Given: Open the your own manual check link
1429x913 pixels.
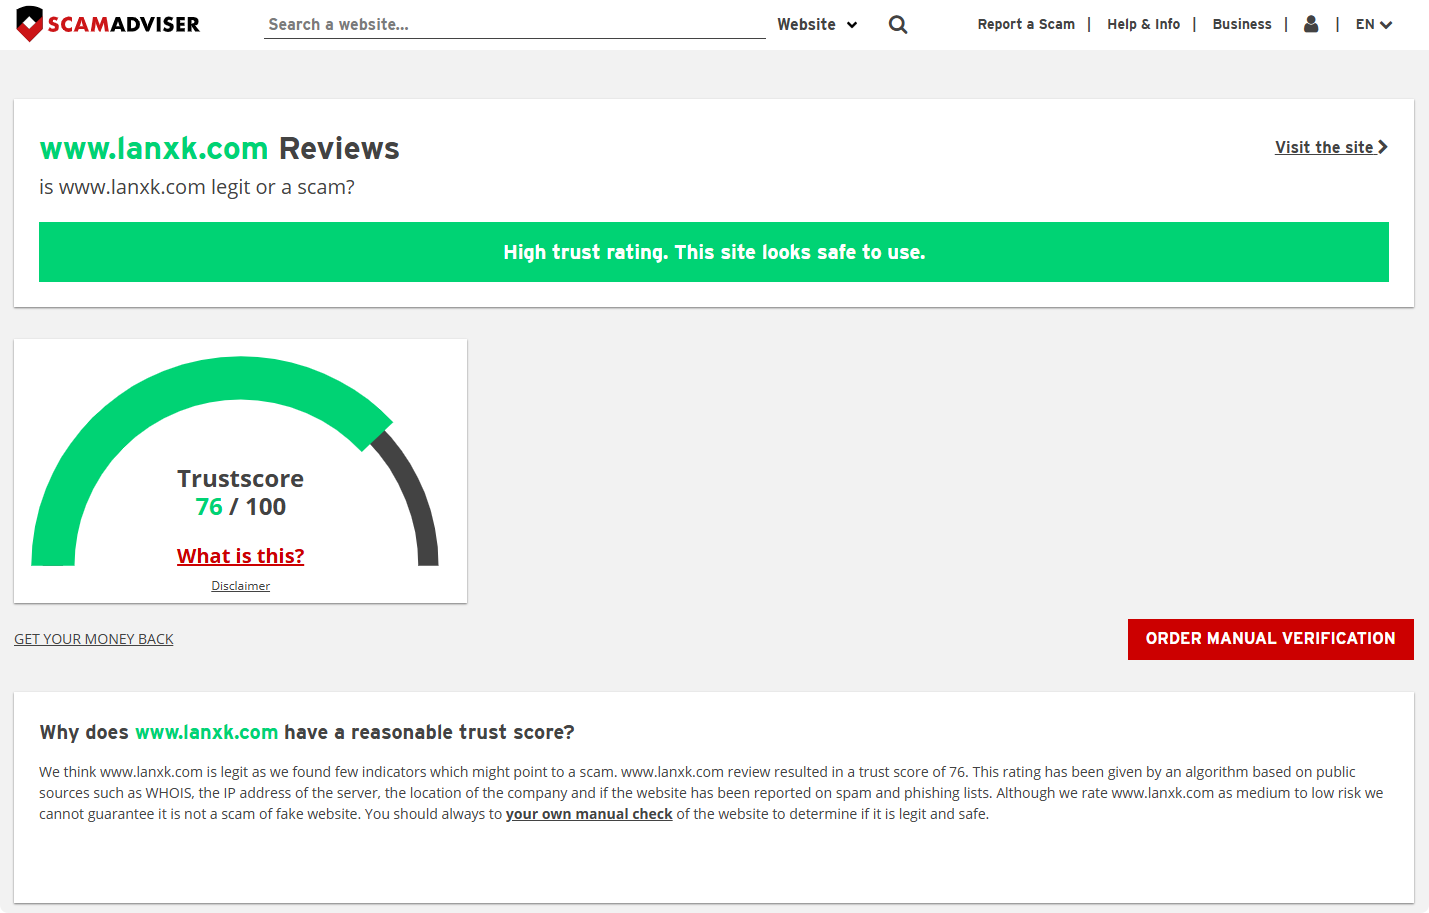Looking at the screenshot, I should coord(589,814).
